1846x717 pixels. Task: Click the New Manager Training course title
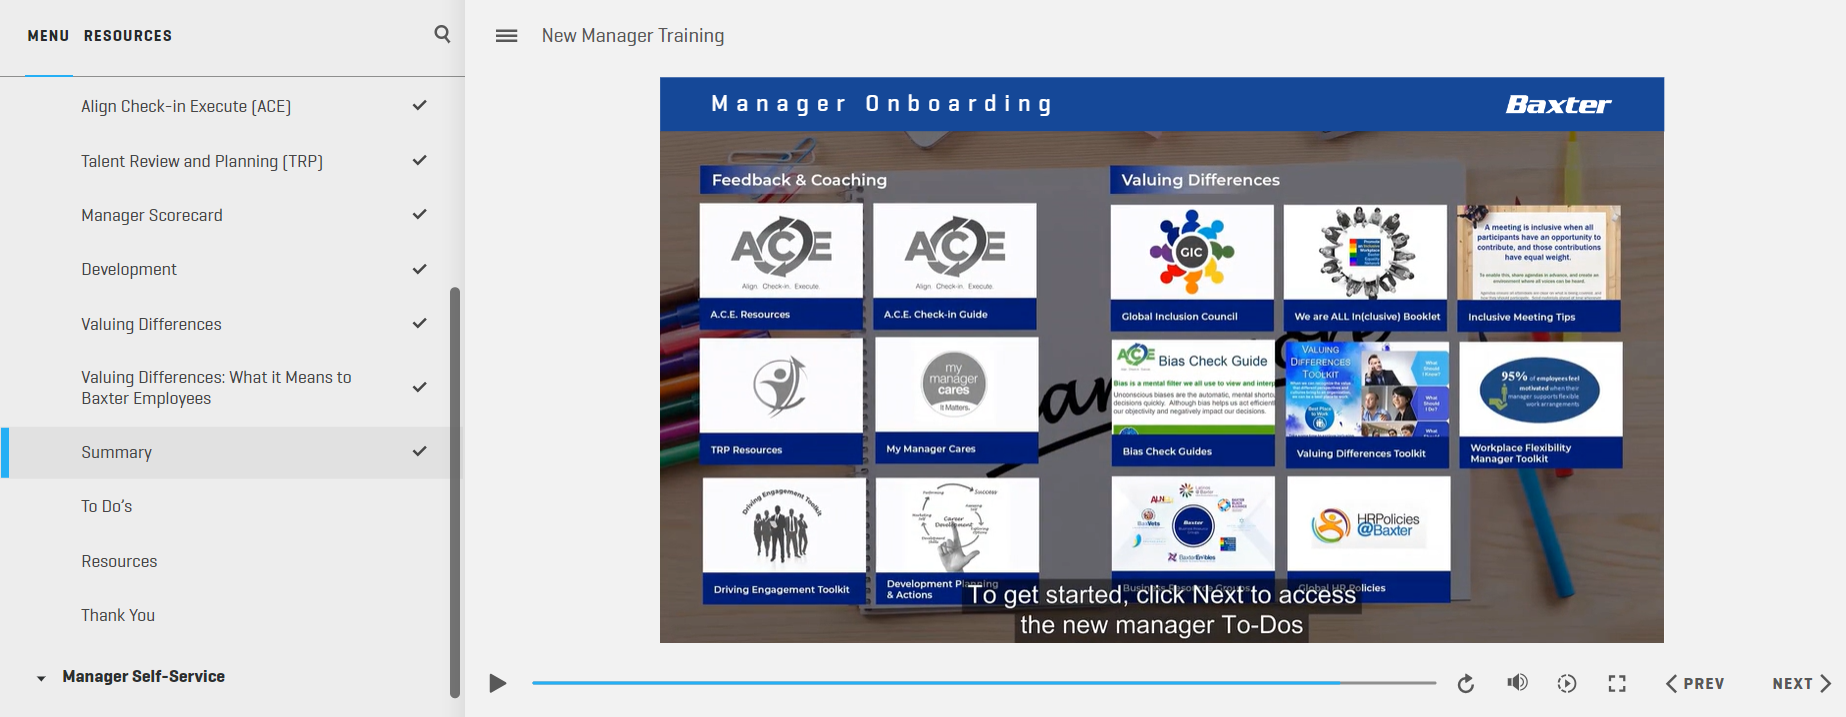(633, 36)
